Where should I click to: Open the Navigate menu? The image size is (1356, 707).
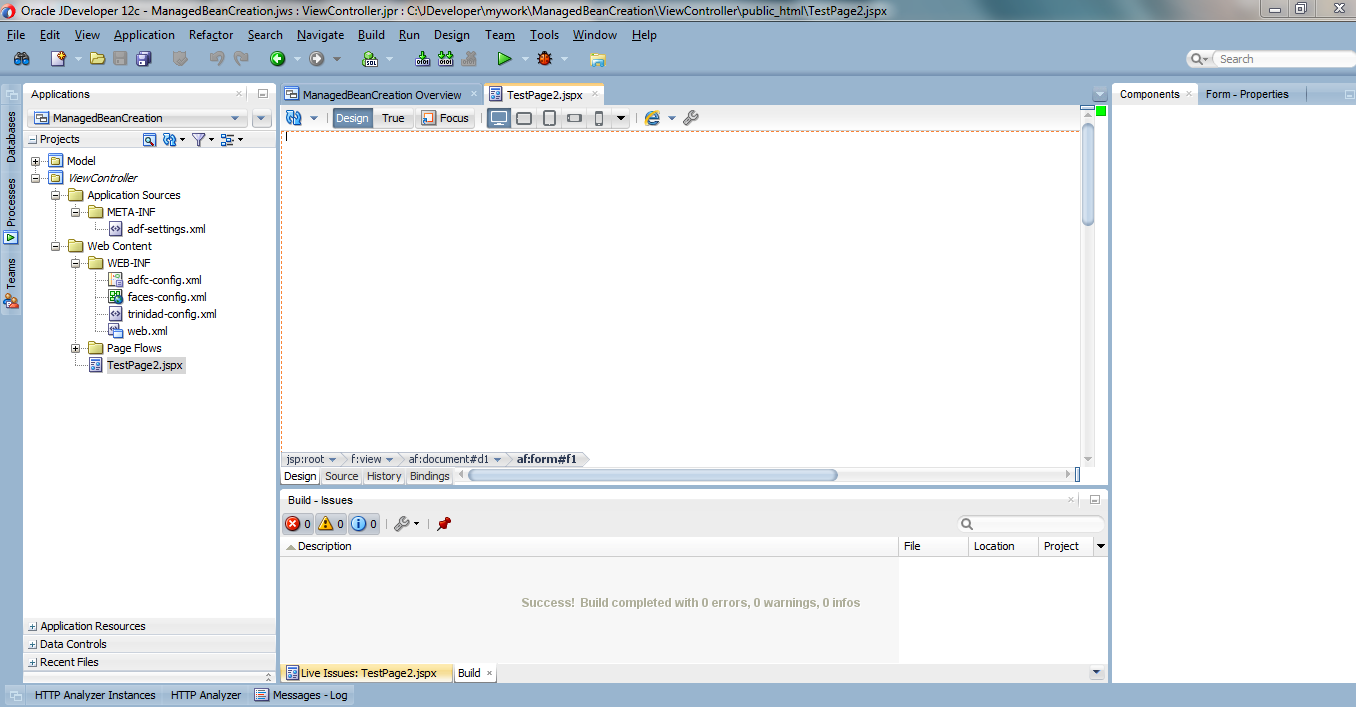(x=320, y=35)
